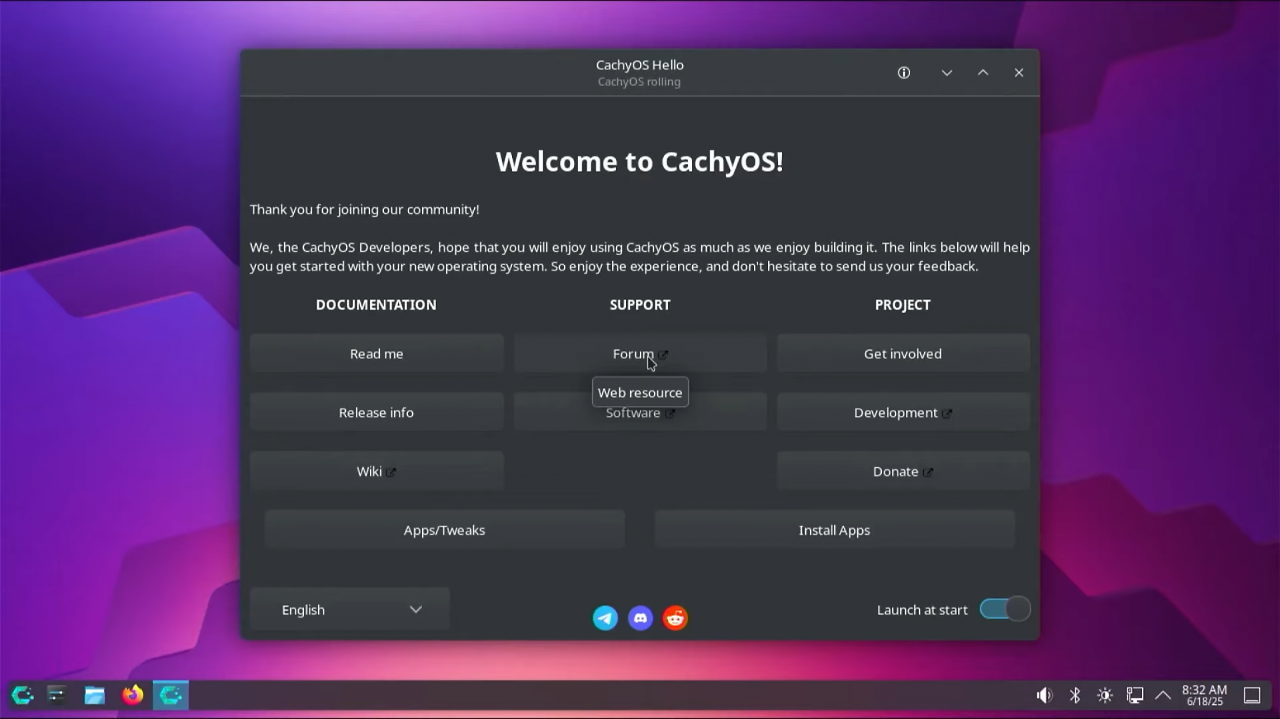Open the Telegram community icon

pos(605,618)
